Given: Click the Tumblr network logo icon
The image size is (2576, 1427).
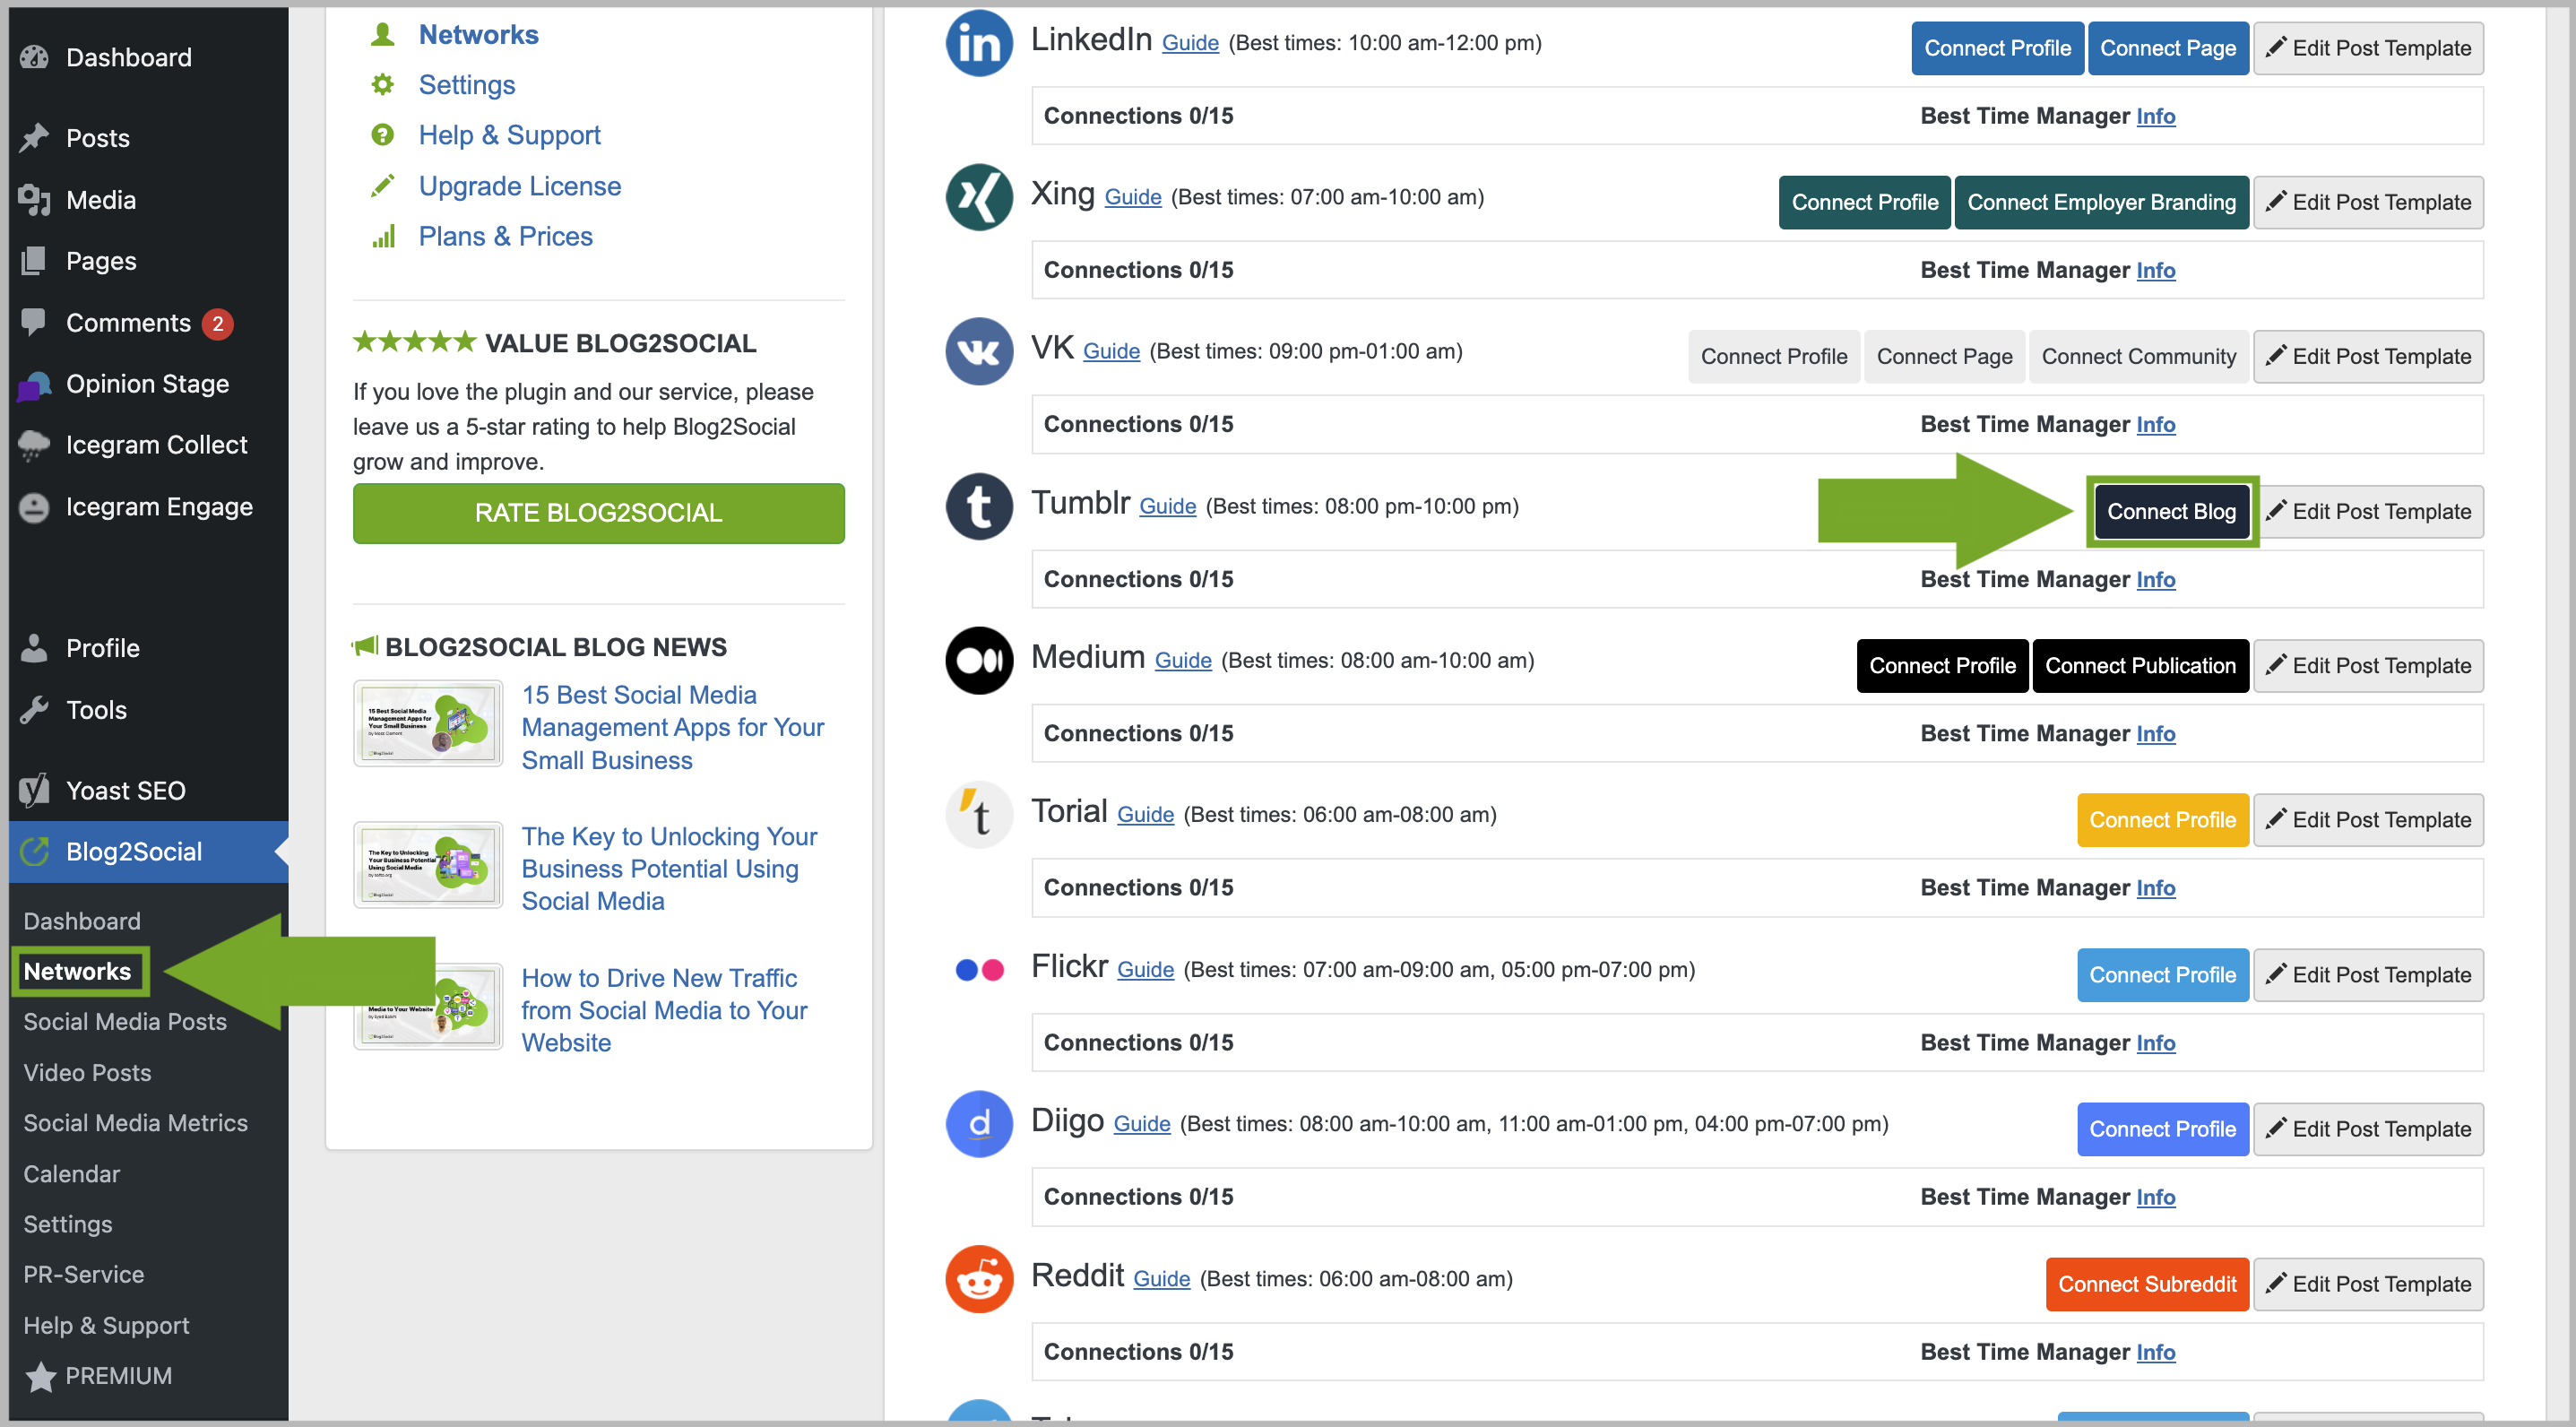Looking at the screenshot, I should pyautogui.click(x=978, y=506).
